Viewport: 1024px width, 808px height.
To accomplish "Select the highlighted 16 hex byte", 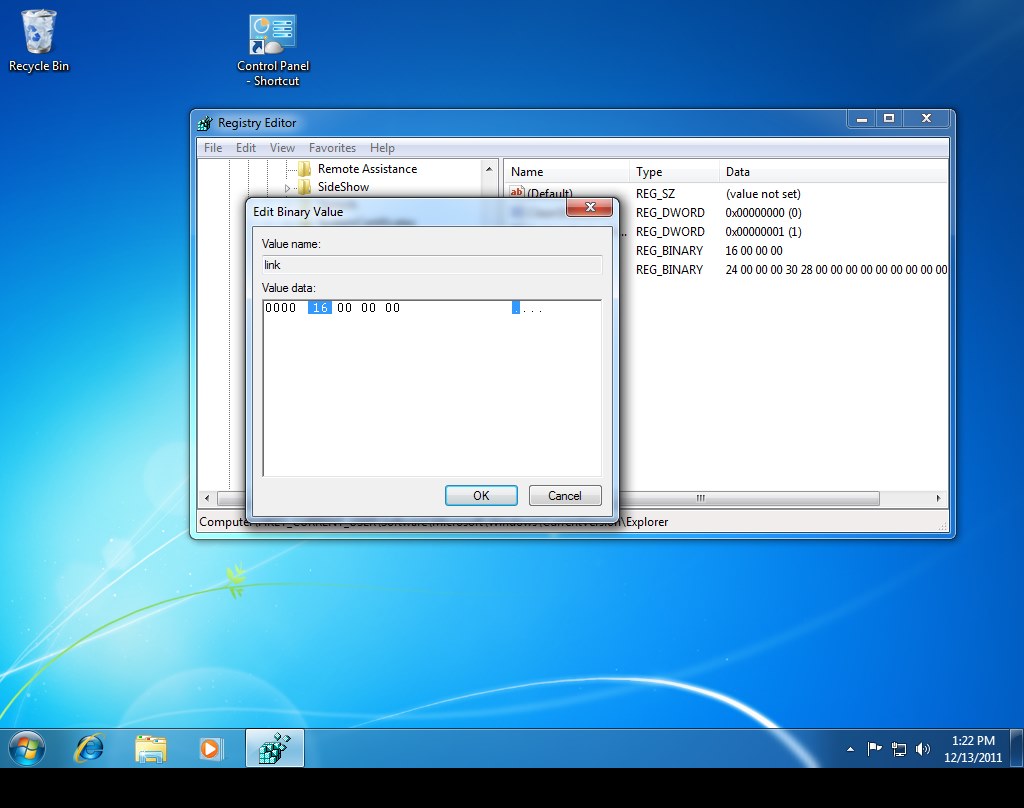I will (320, 308).
